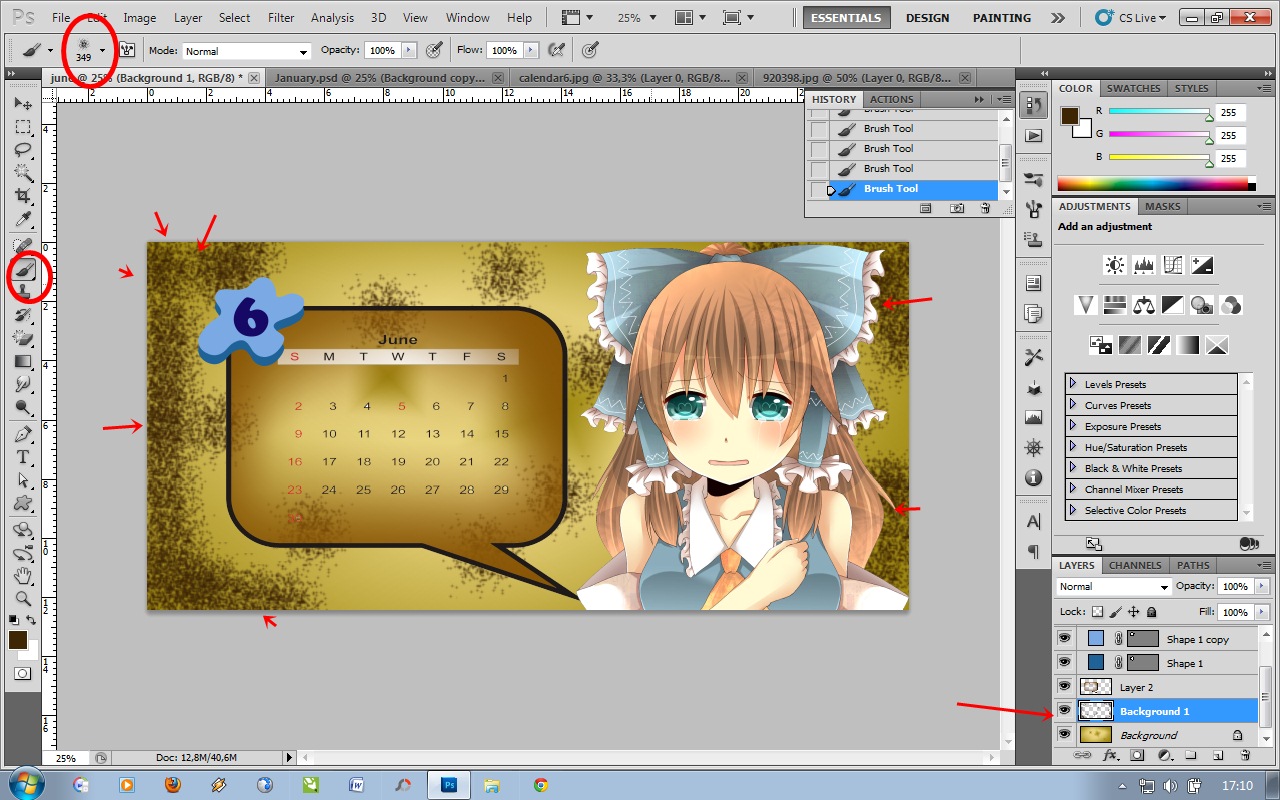The image size is (1280, 800).
Task: Switch to the Channels tab
Action: point(1135,565)
